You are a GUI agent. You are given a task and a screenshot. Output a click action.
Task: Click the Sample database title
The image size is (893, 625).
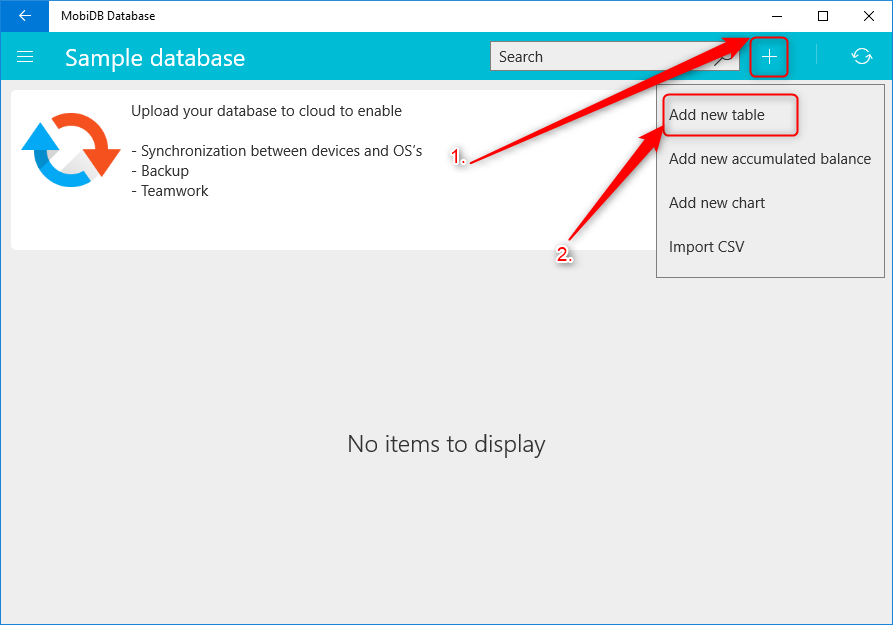coord(155,58)
